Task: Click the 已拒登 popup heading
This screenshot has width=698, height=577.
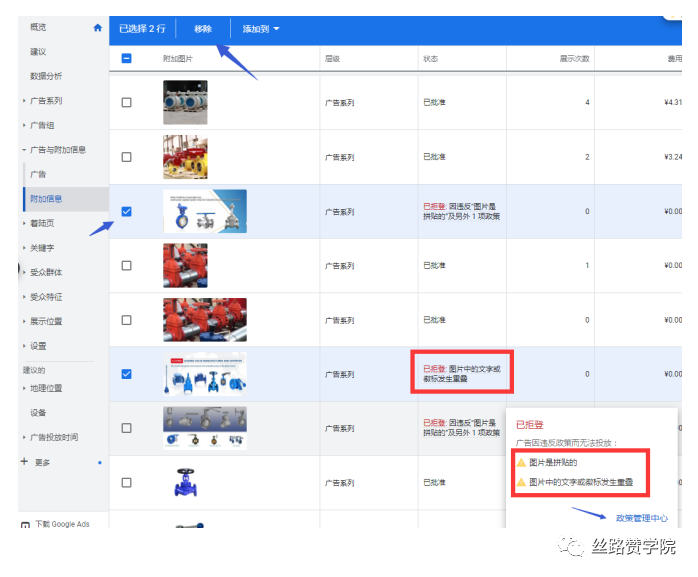Action: (530, 425)
